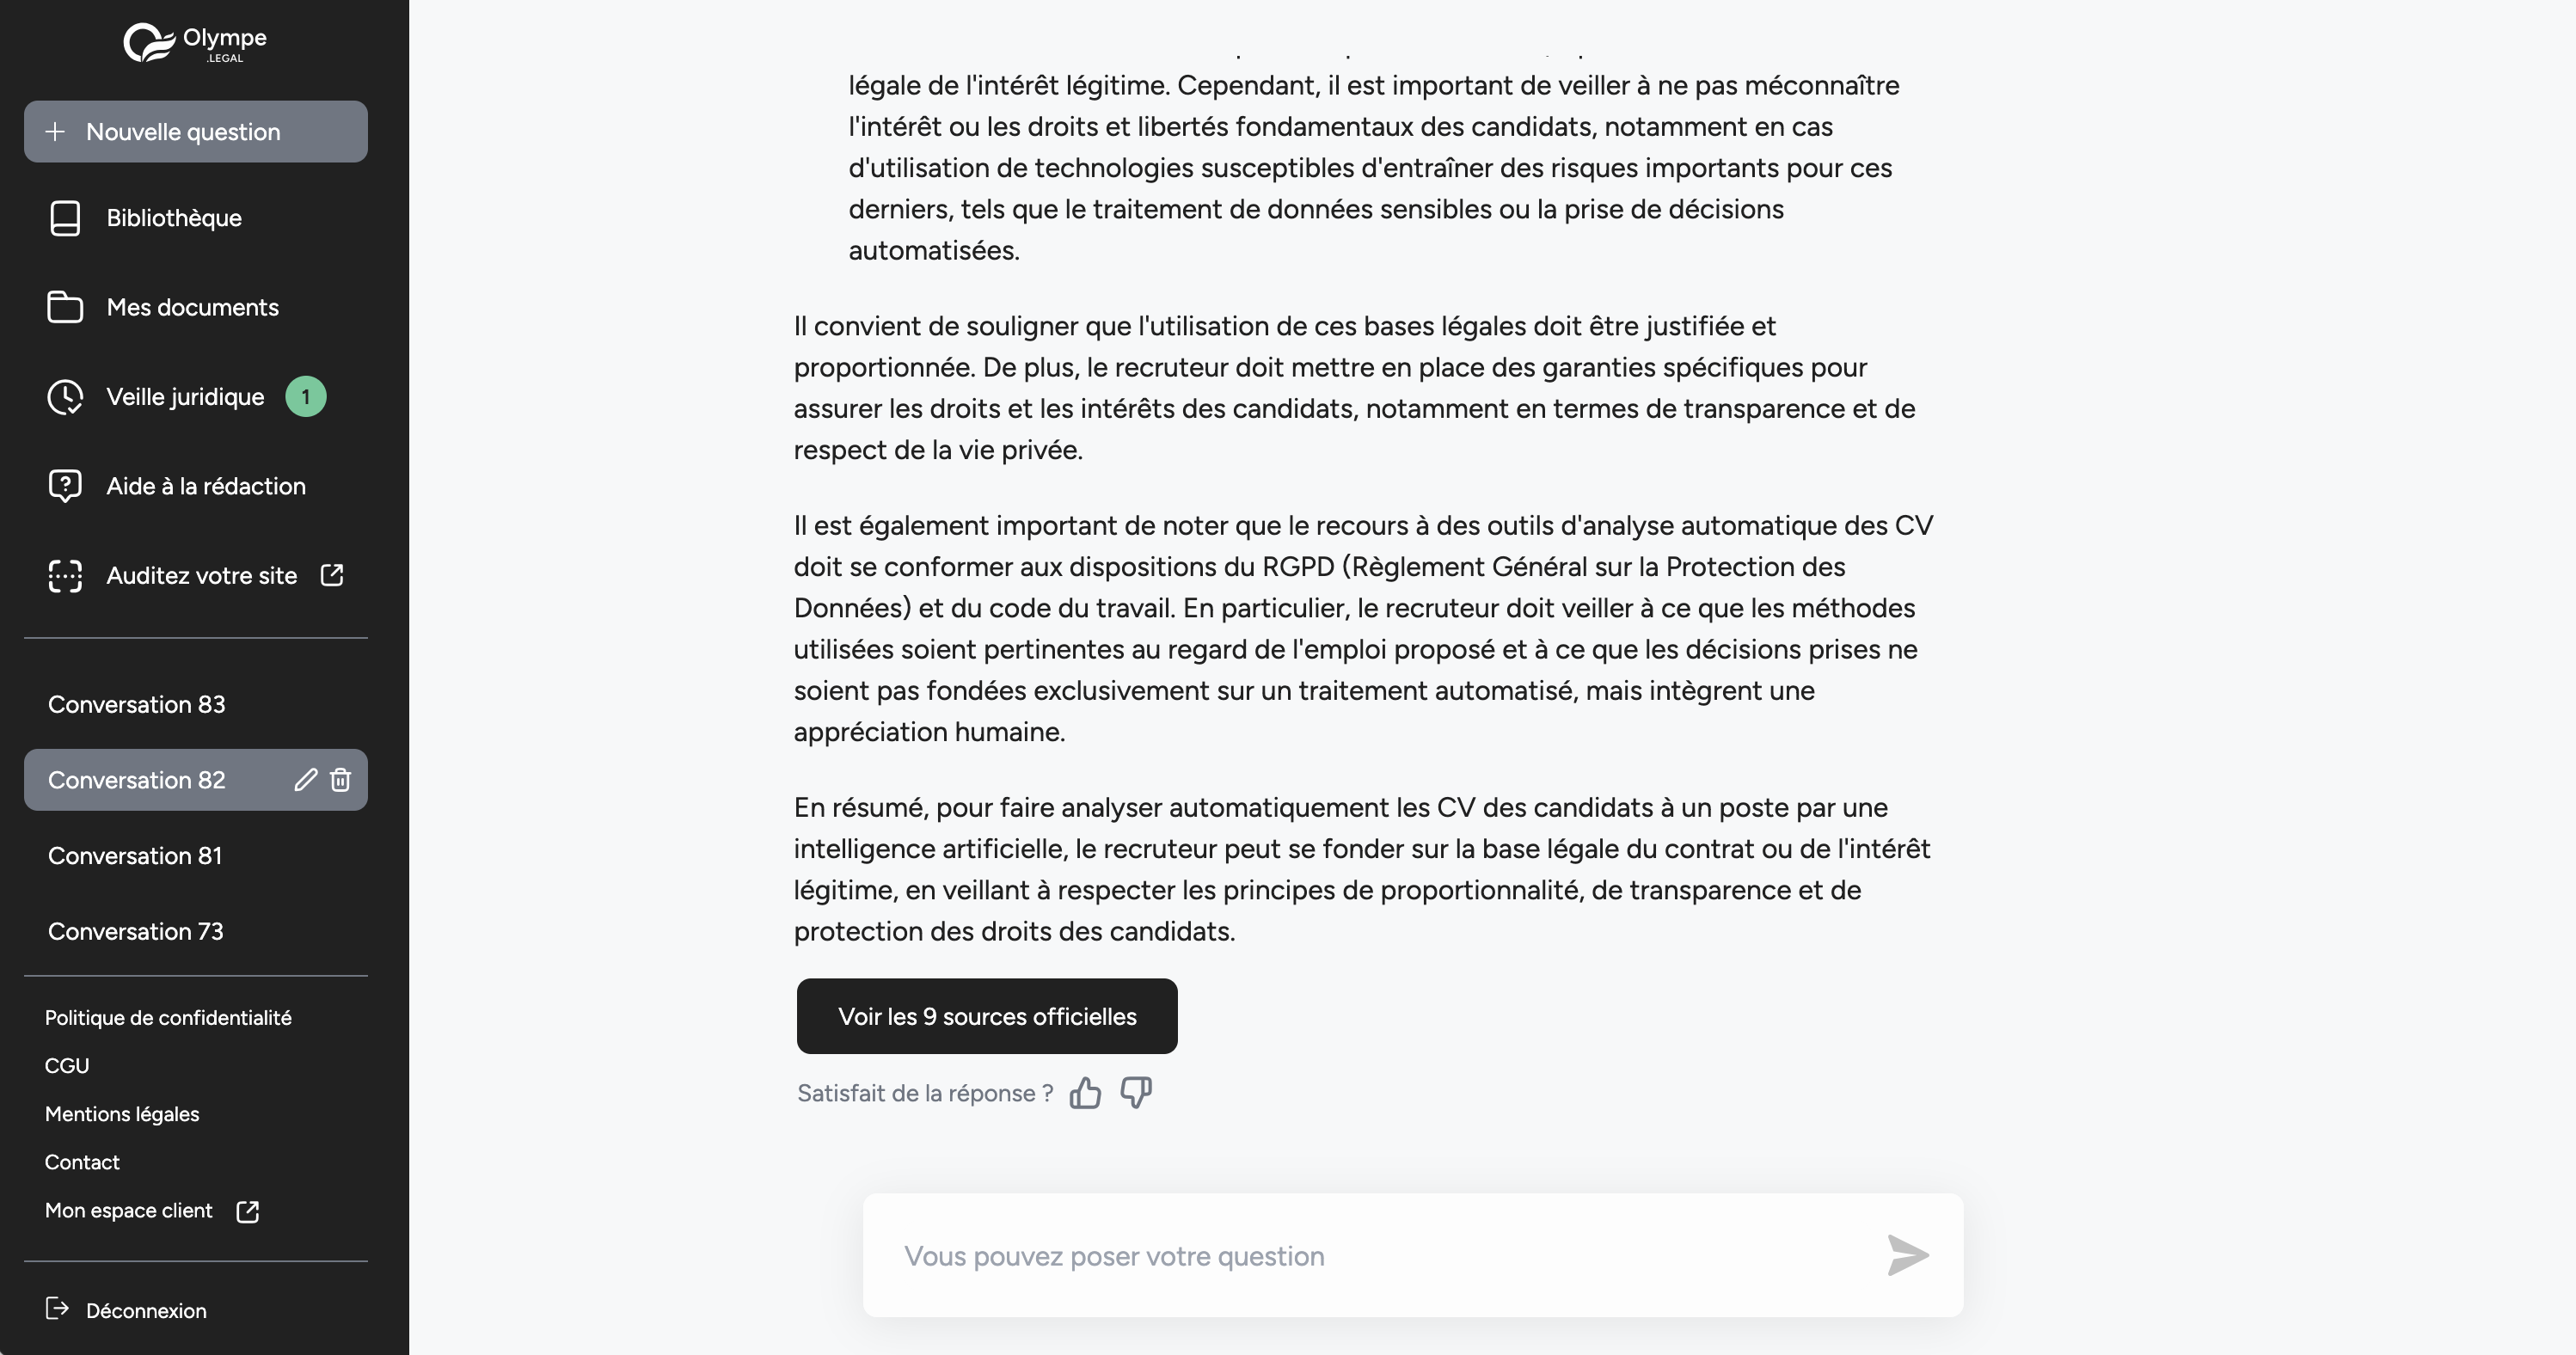Open the Bibliothèque book icon
The width and height of the screenshot is (2576, 1355).
[65, 218]
